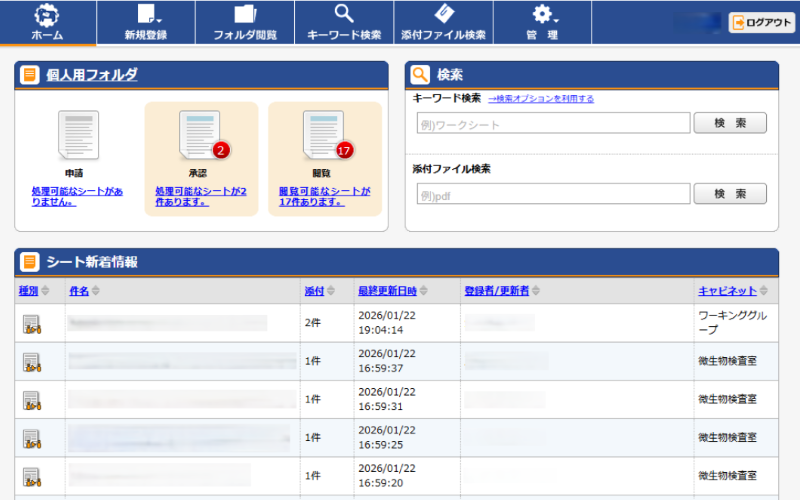The height and width of the screenshot is (500, 800).
Task: Sort the table by 最終更新日時 column
Action: [388, 291]
